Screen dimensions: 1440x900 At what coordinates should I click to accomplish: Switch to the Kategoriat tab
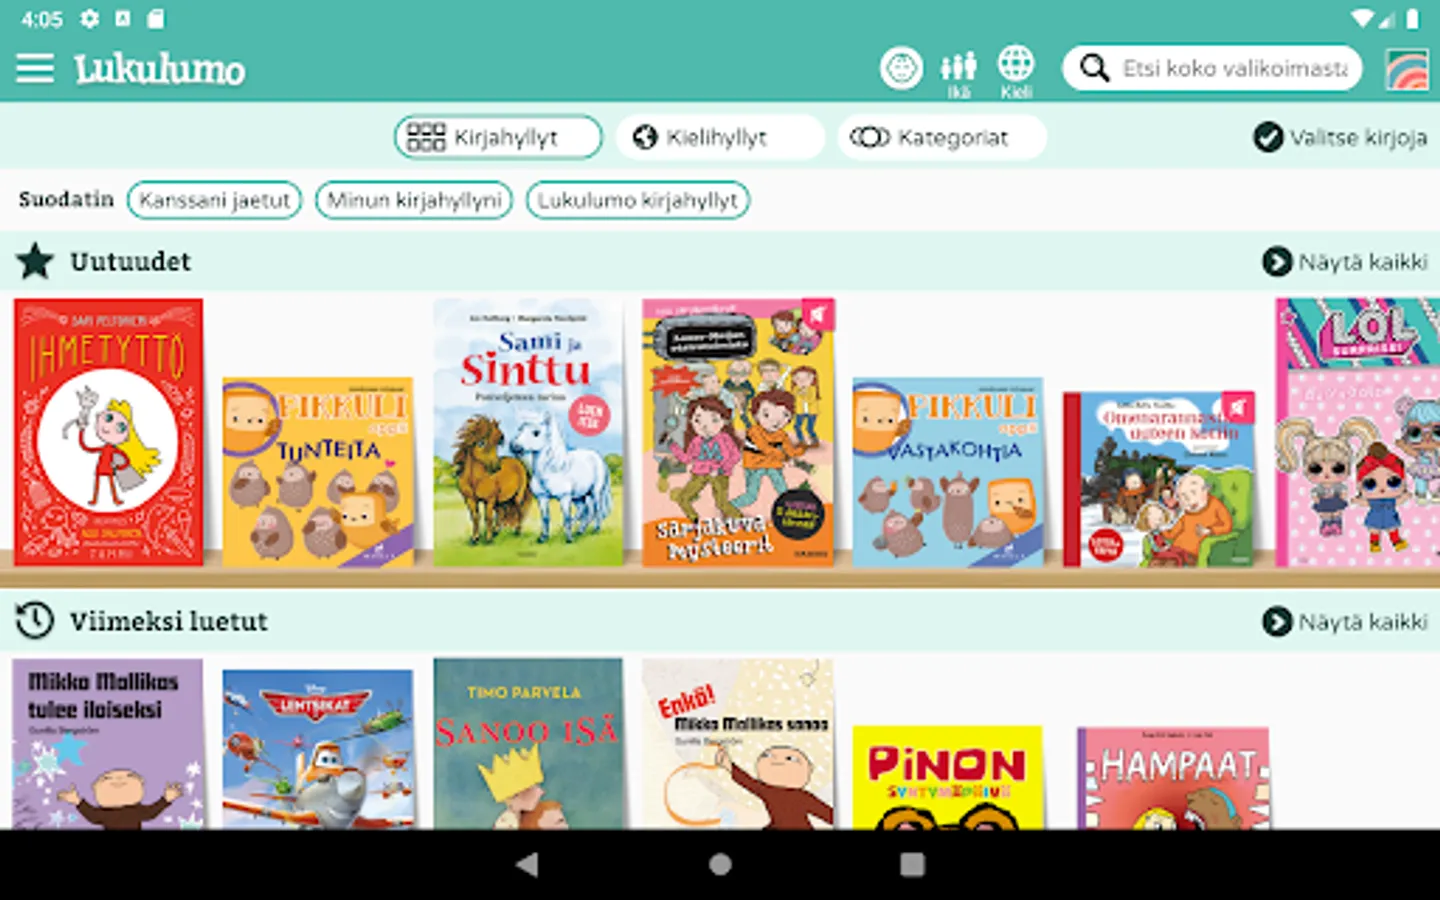pyautogui.click(x=942, y=137)
